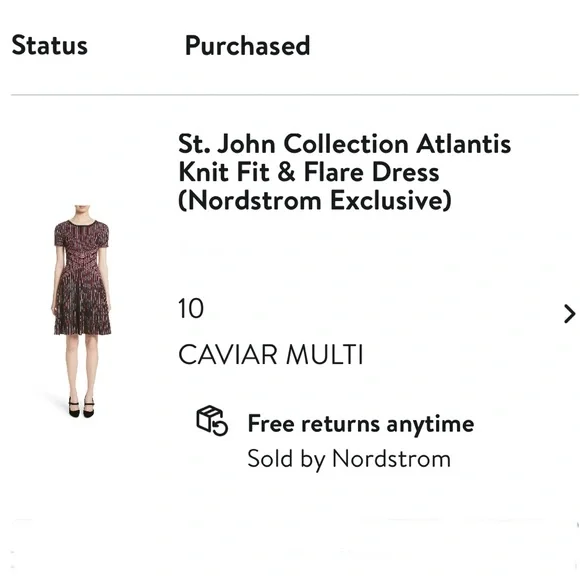Click the CAVIAR MULTI color label
Viewport: 580px width, 580px height.
(x=271, y=354)
